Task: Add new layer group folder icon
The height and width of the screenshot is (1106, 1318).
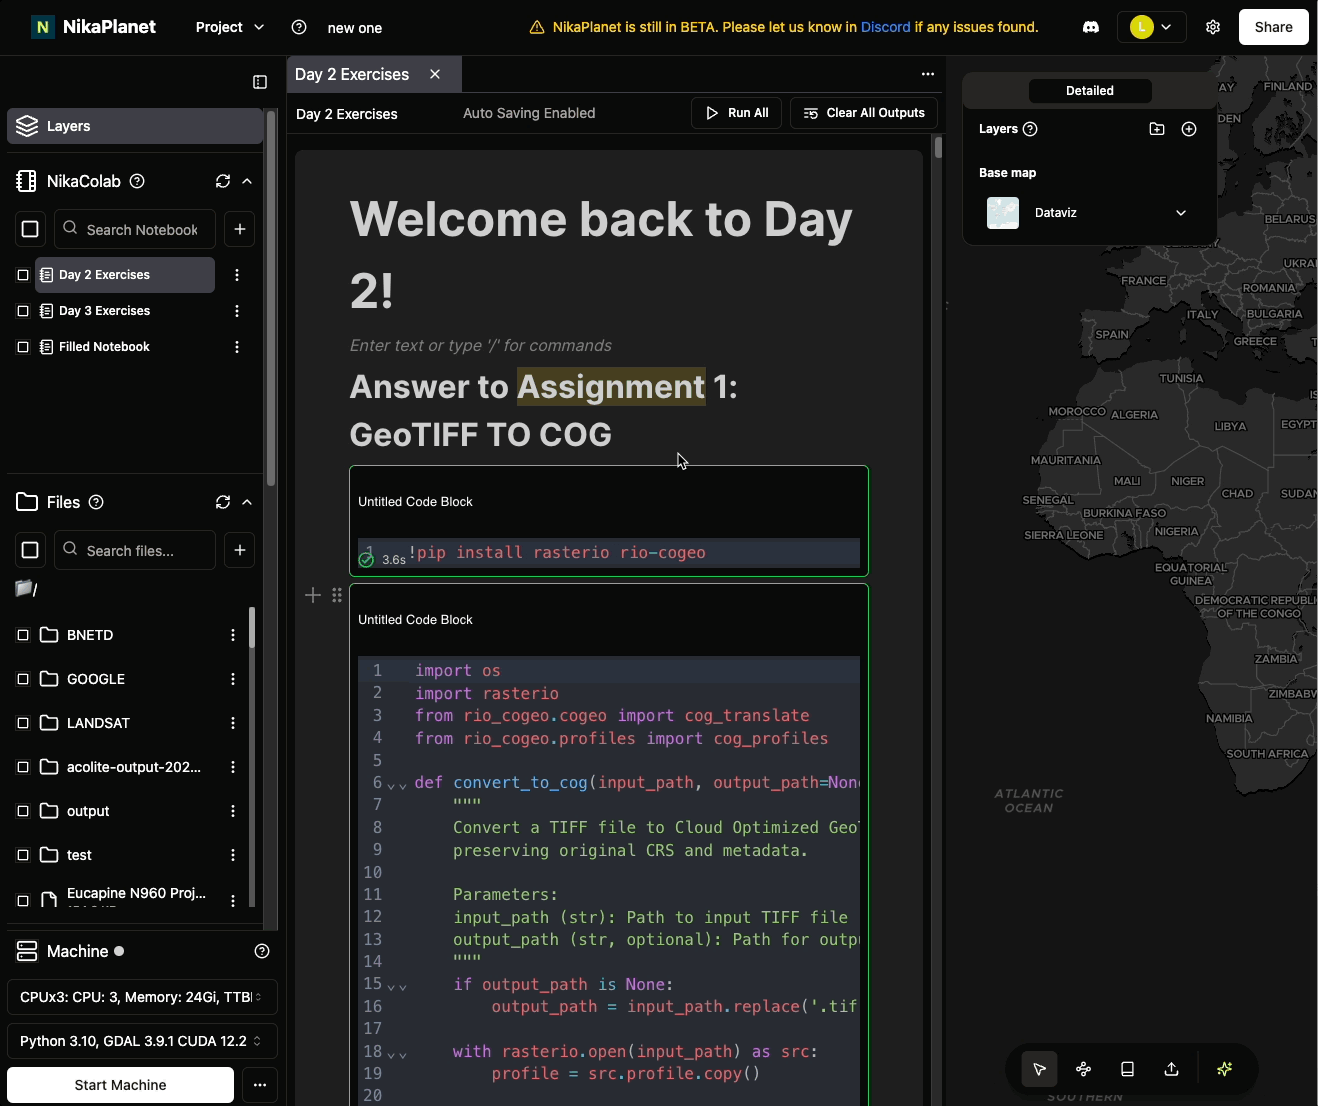Action: point(1157,129)
